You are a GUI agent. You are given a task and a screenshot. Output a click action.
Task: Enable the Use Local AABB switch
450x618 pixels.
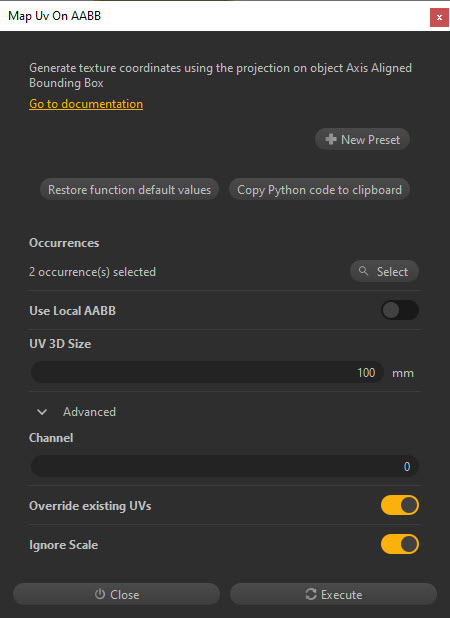(x=400, y=310)
